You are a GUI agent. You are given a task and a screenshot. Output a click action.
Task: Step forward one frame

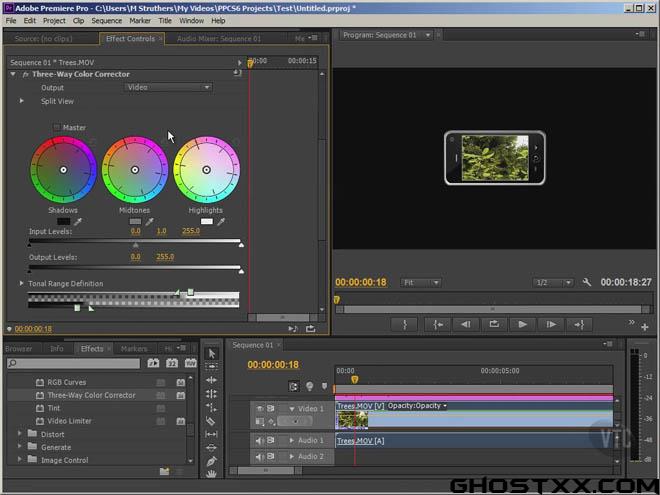(x=551, y=325)
